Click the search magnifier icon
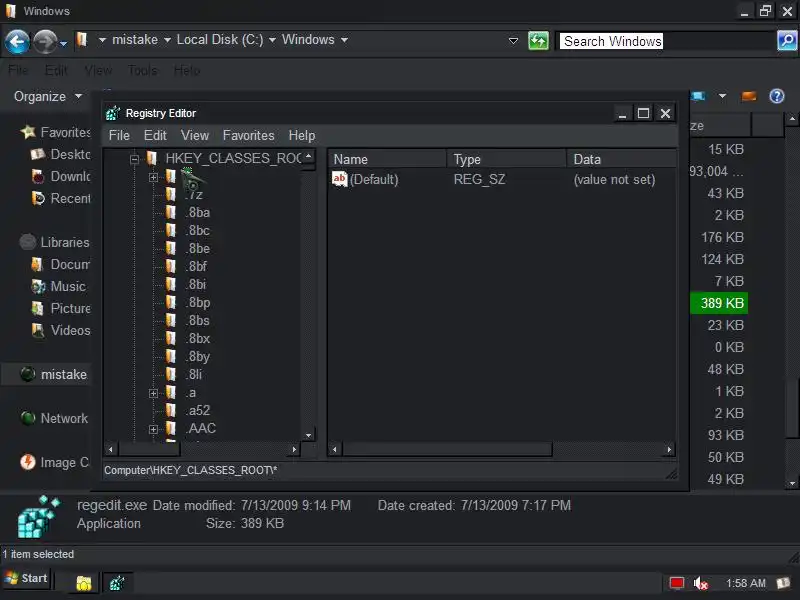The width and height of the screenshot is (800, 600). coord(787,41)
